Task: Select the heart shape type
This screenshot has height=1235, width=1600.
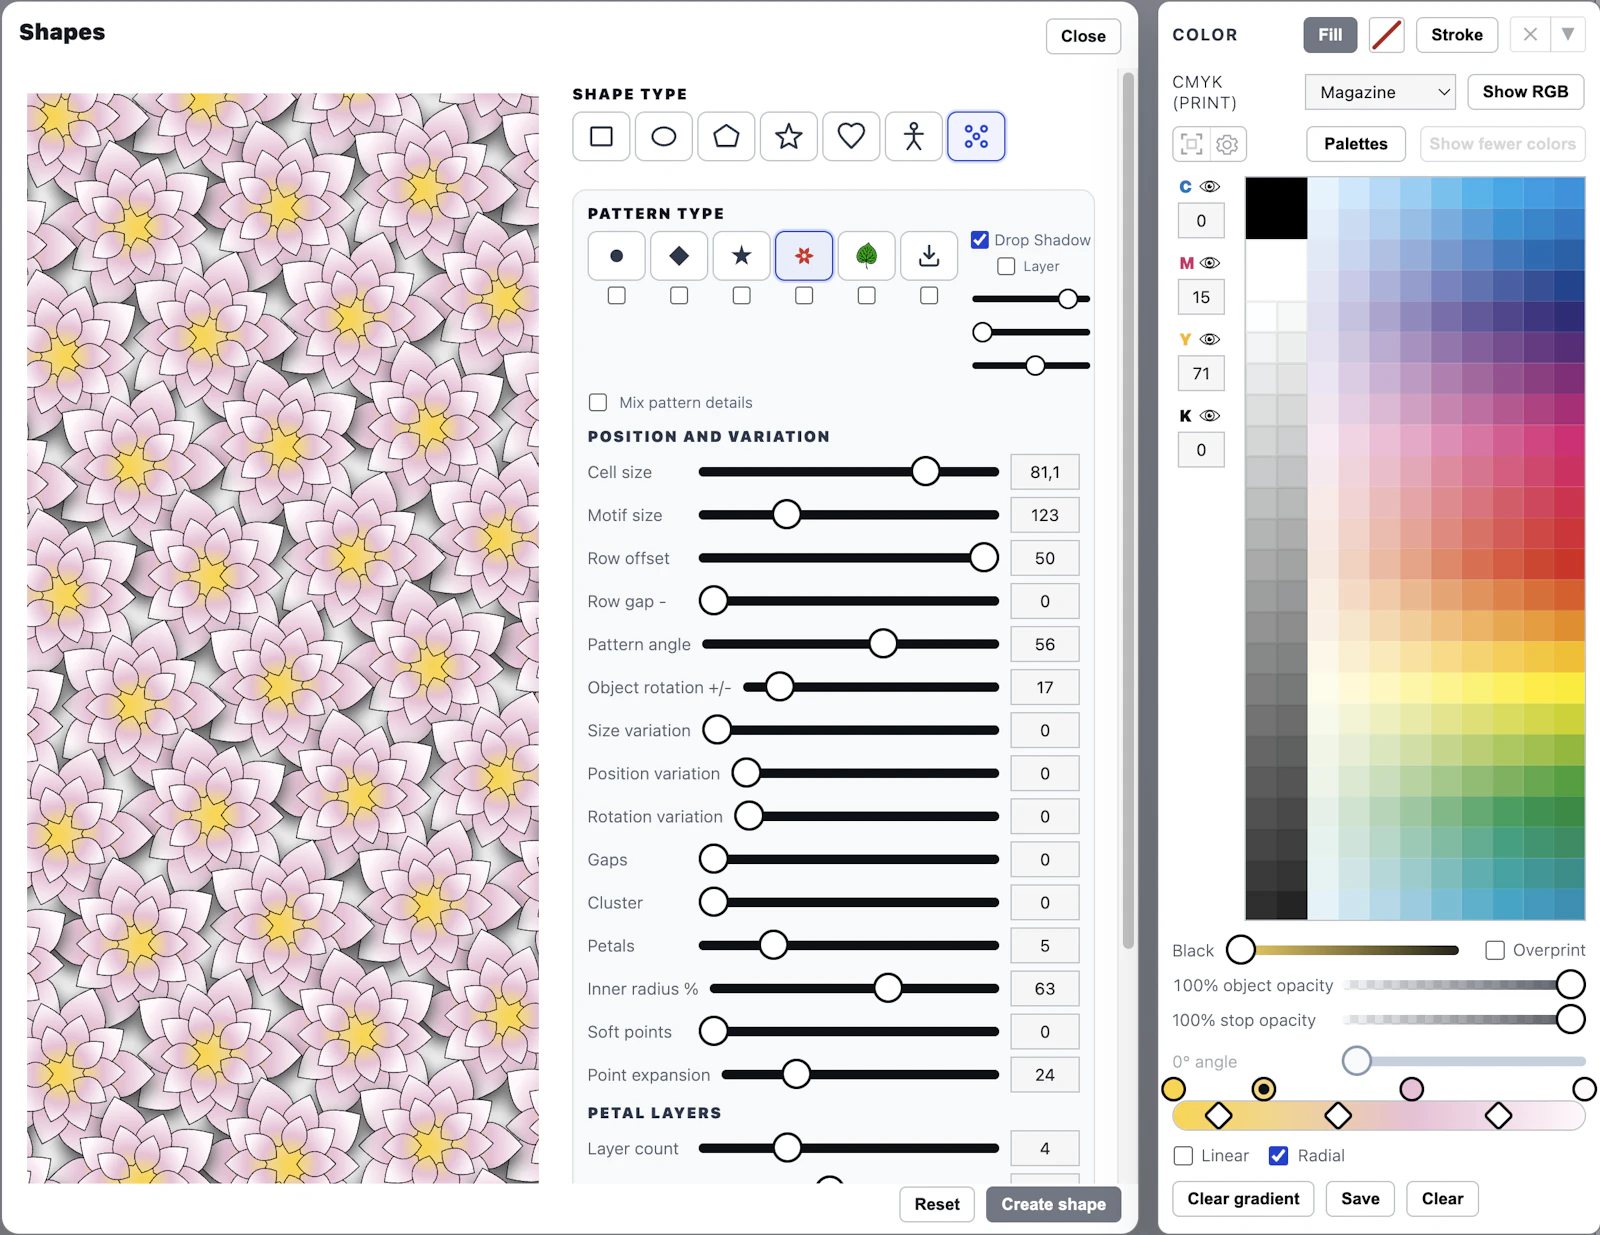Action: (851, 136)
